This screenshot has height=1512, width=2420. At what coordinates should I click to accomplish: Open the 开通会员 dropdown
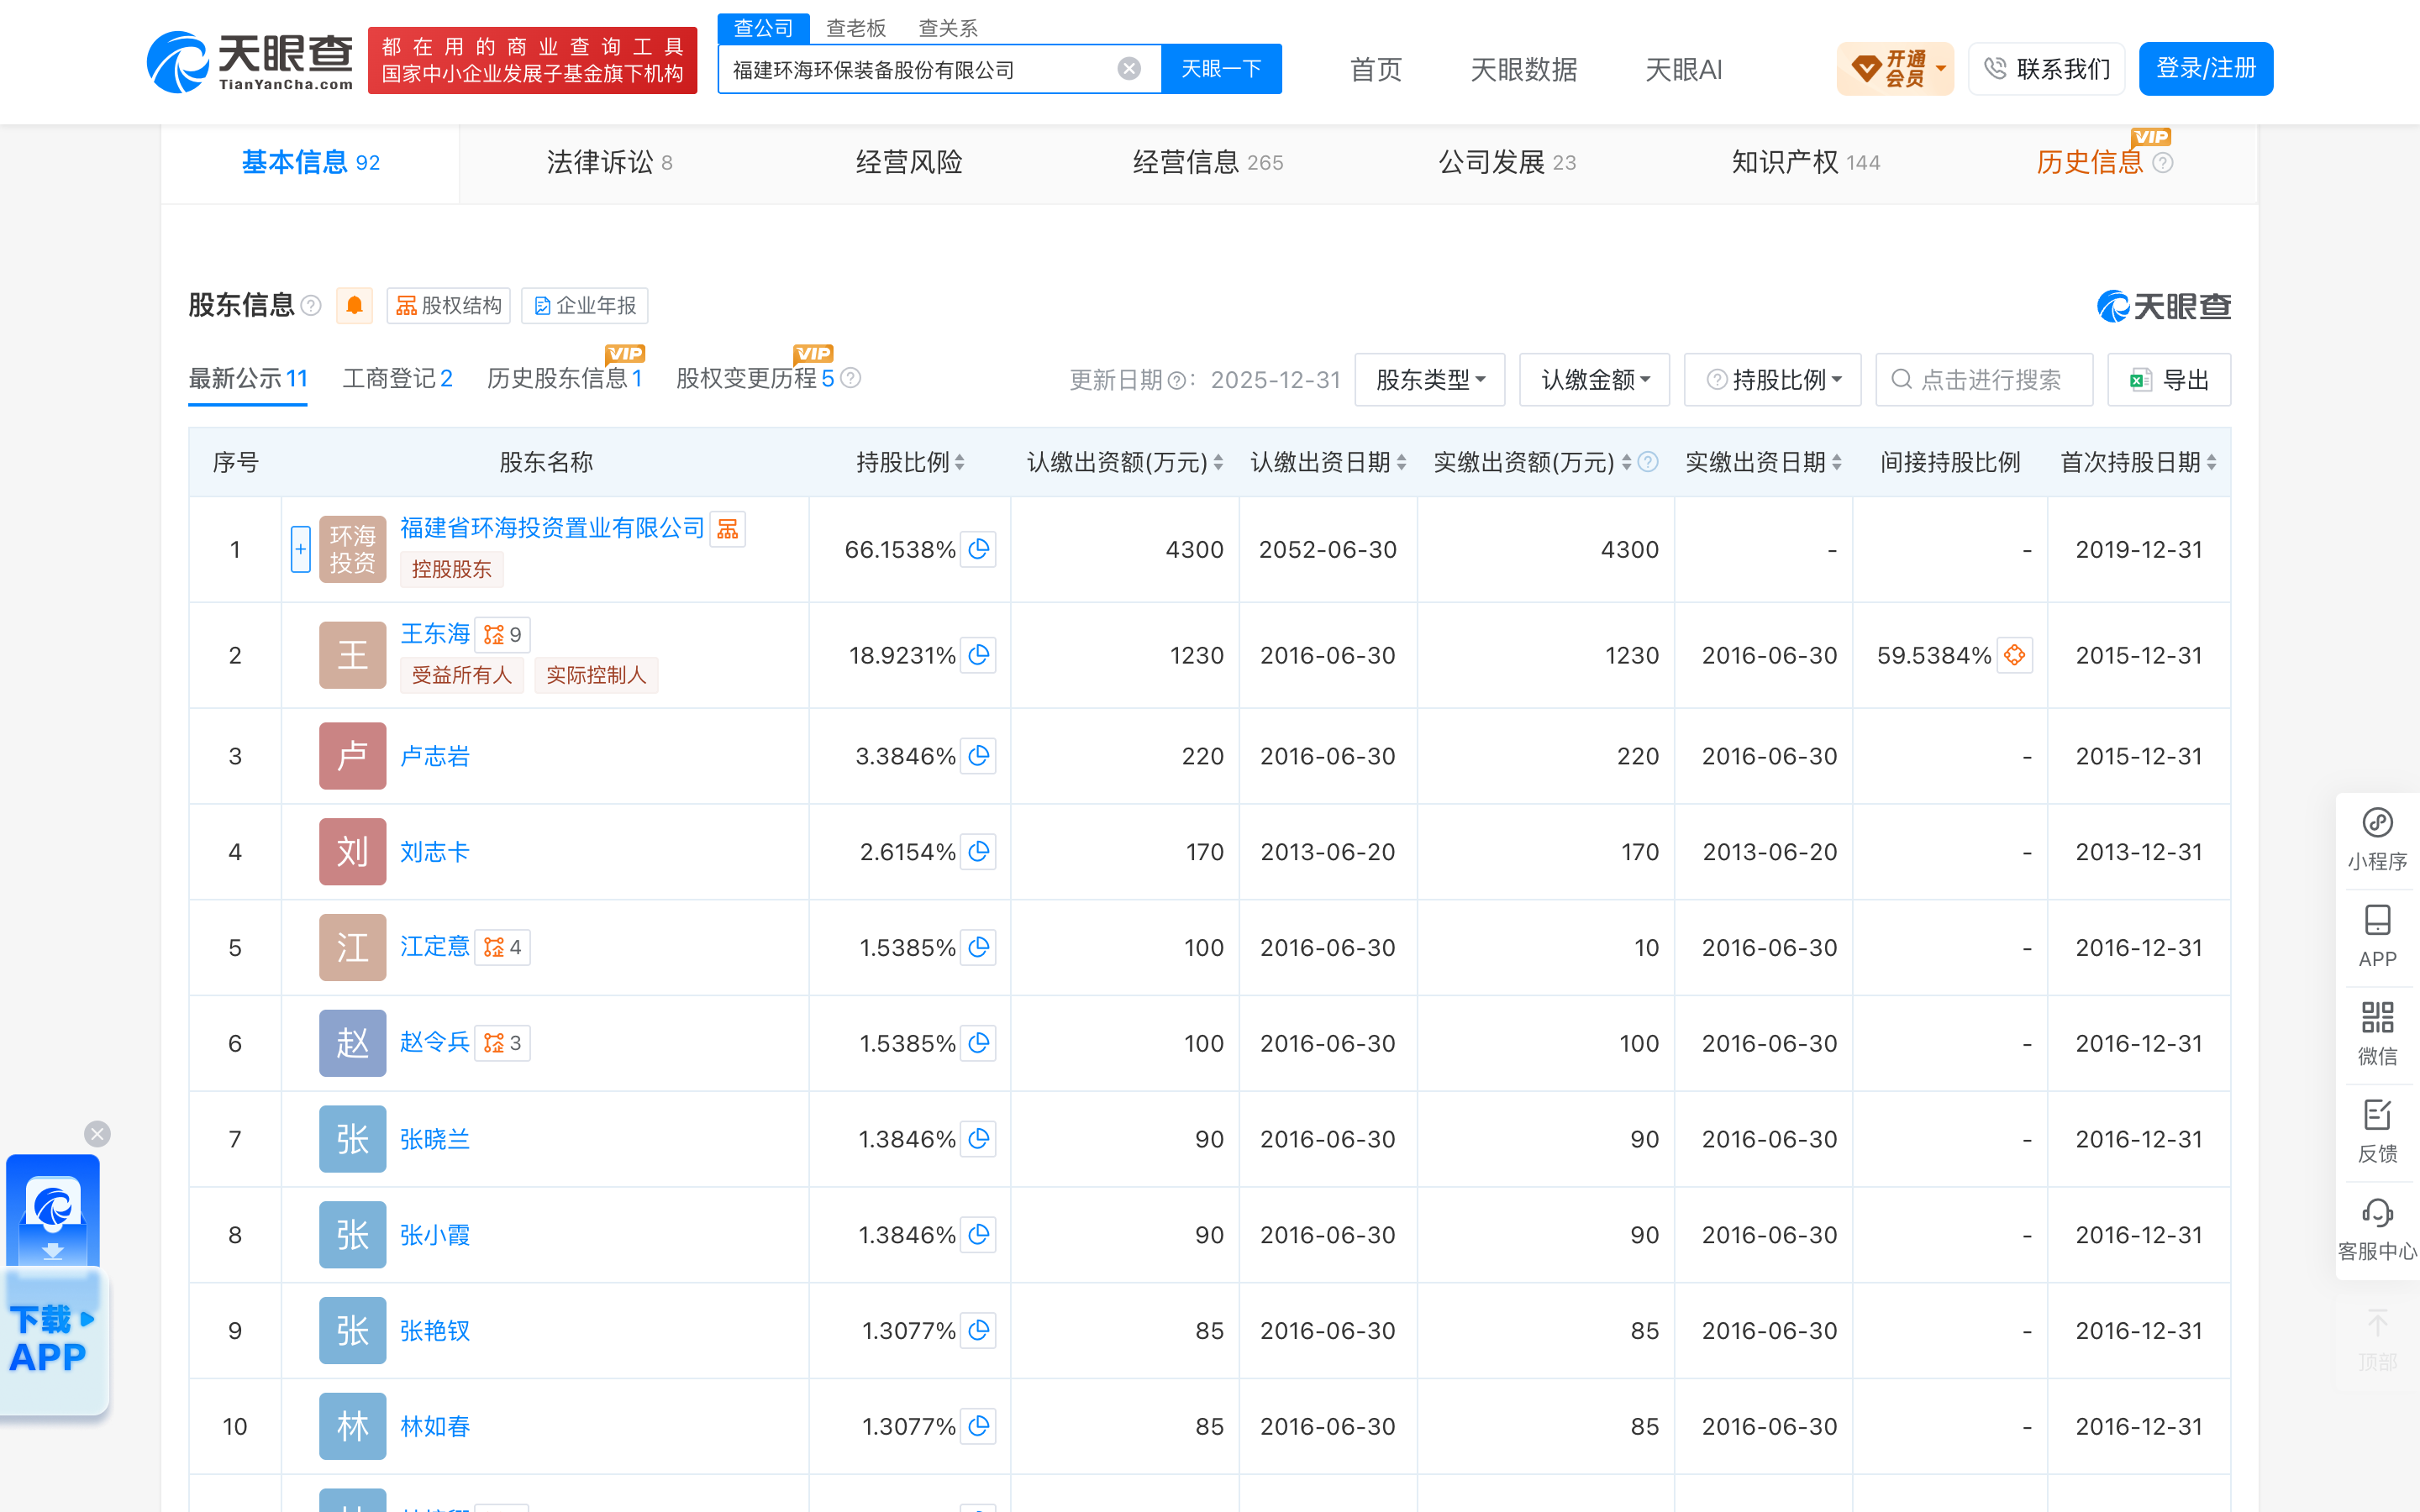[x=1895, y=69]
